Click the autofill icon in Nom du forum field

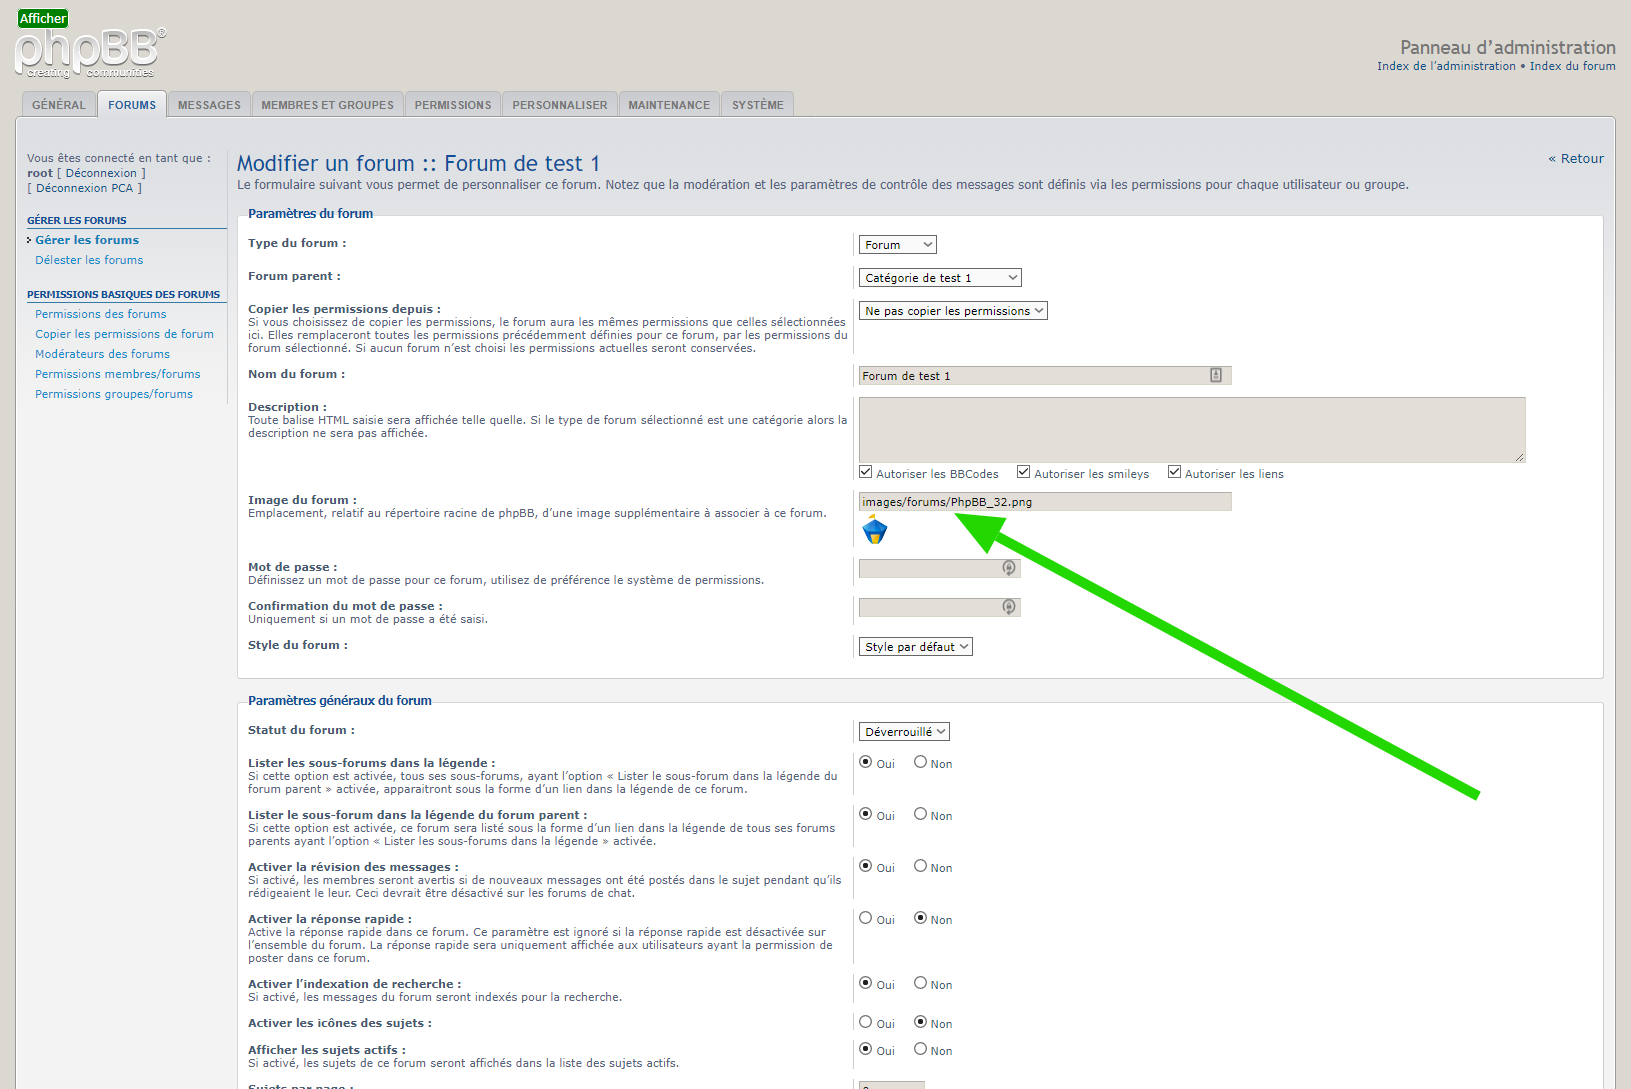click(1216, 375)
